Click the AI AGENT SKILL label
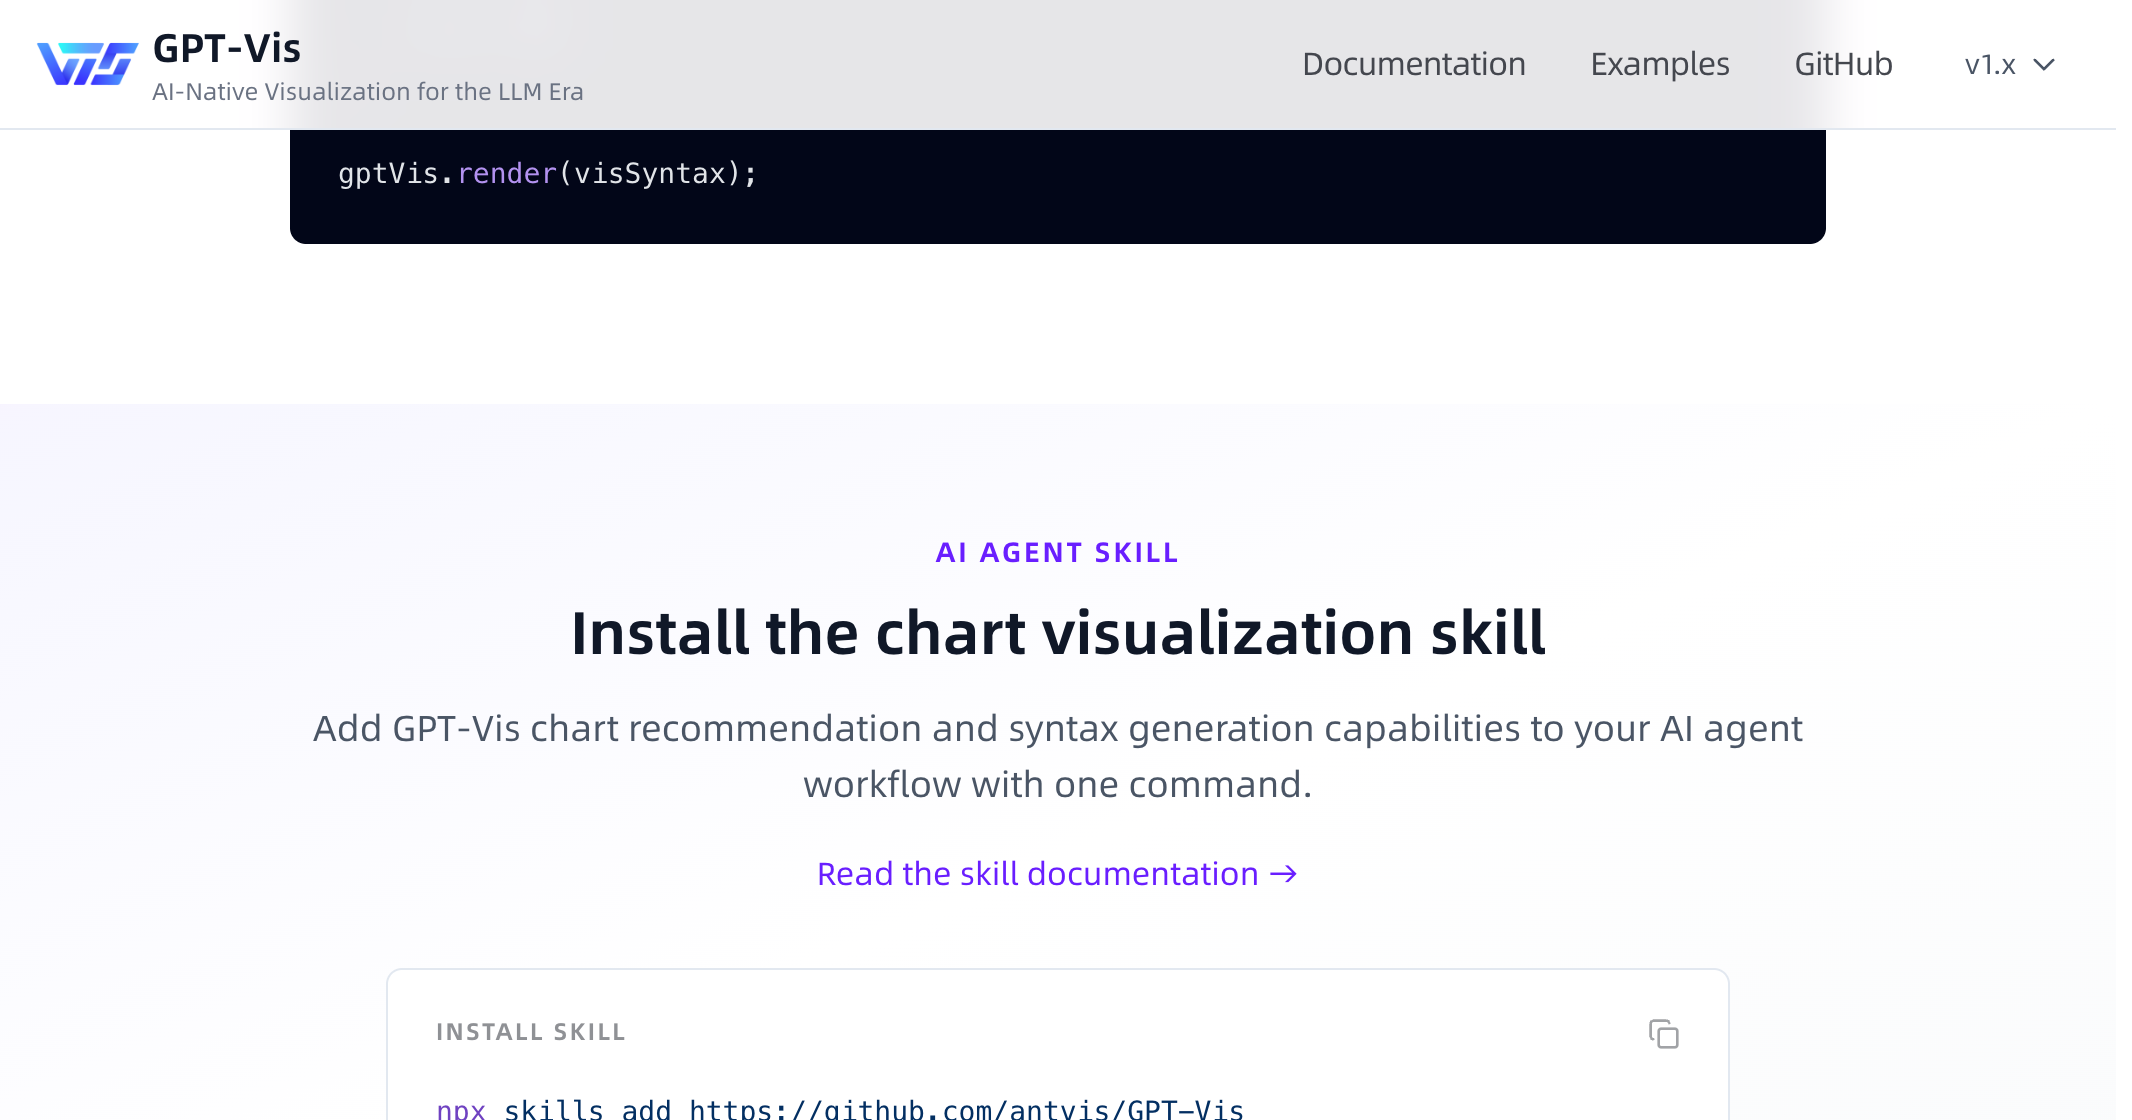Screen dimensions: 2132x1120 point(1057,553)
